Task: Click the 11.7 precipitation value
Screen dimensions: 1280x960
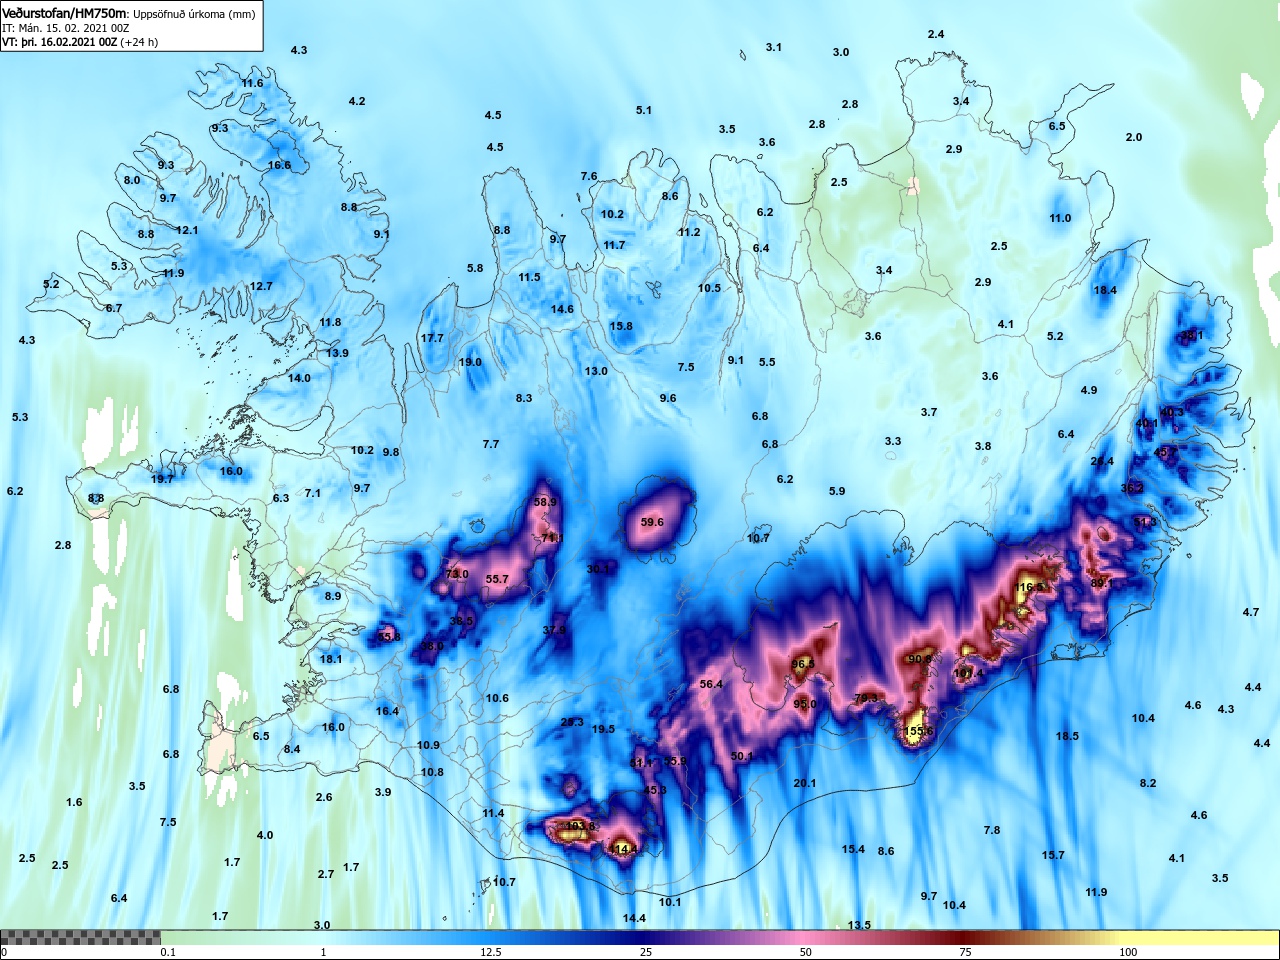Action: pos(614,245)
